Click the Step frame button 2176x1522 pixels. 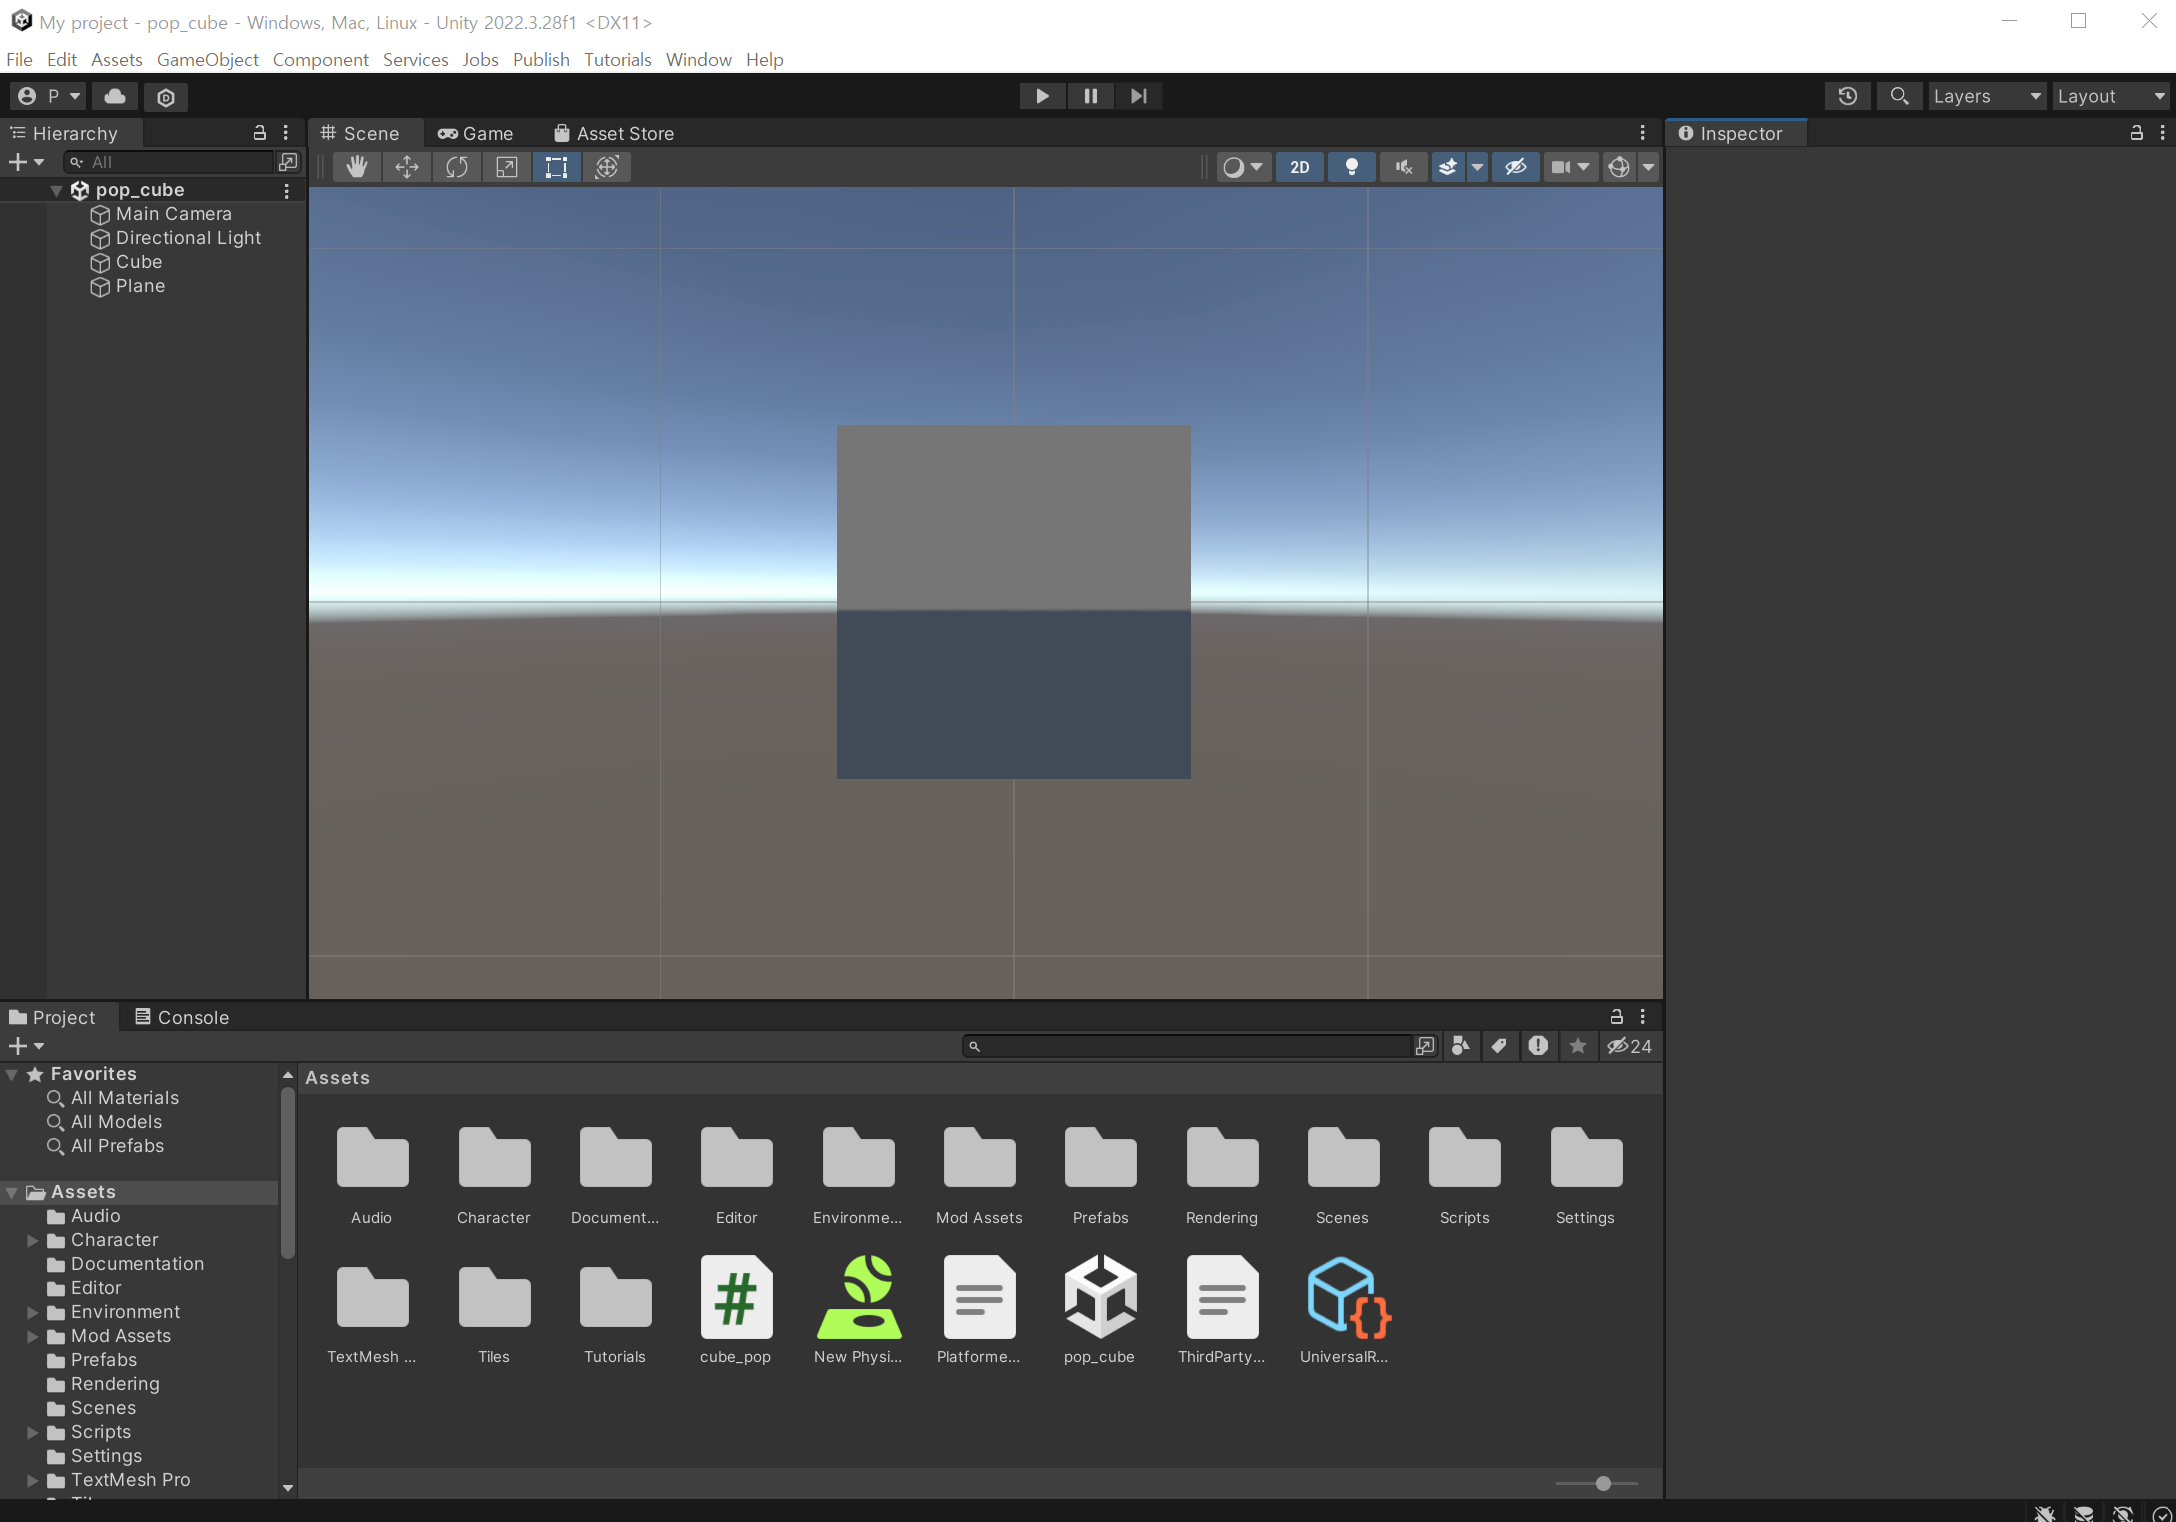click(1139, 96)
